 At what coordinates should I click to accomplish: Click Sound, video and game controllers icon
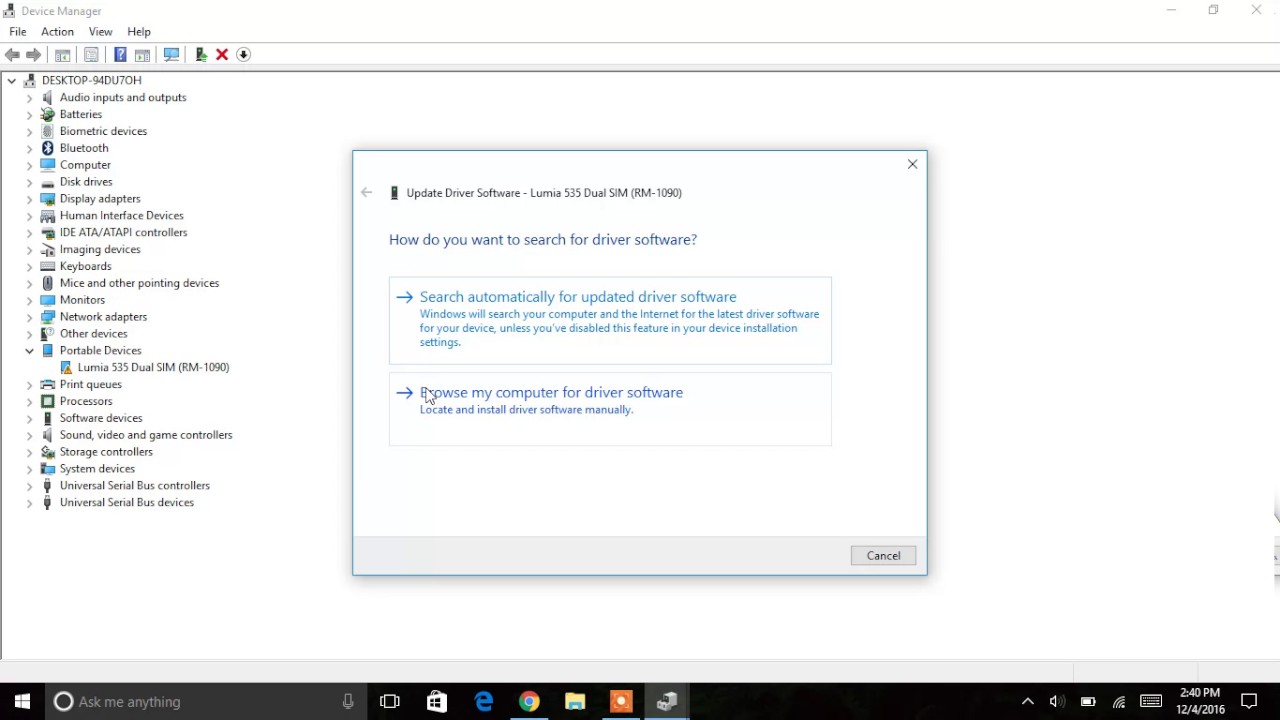click(47, 435)
